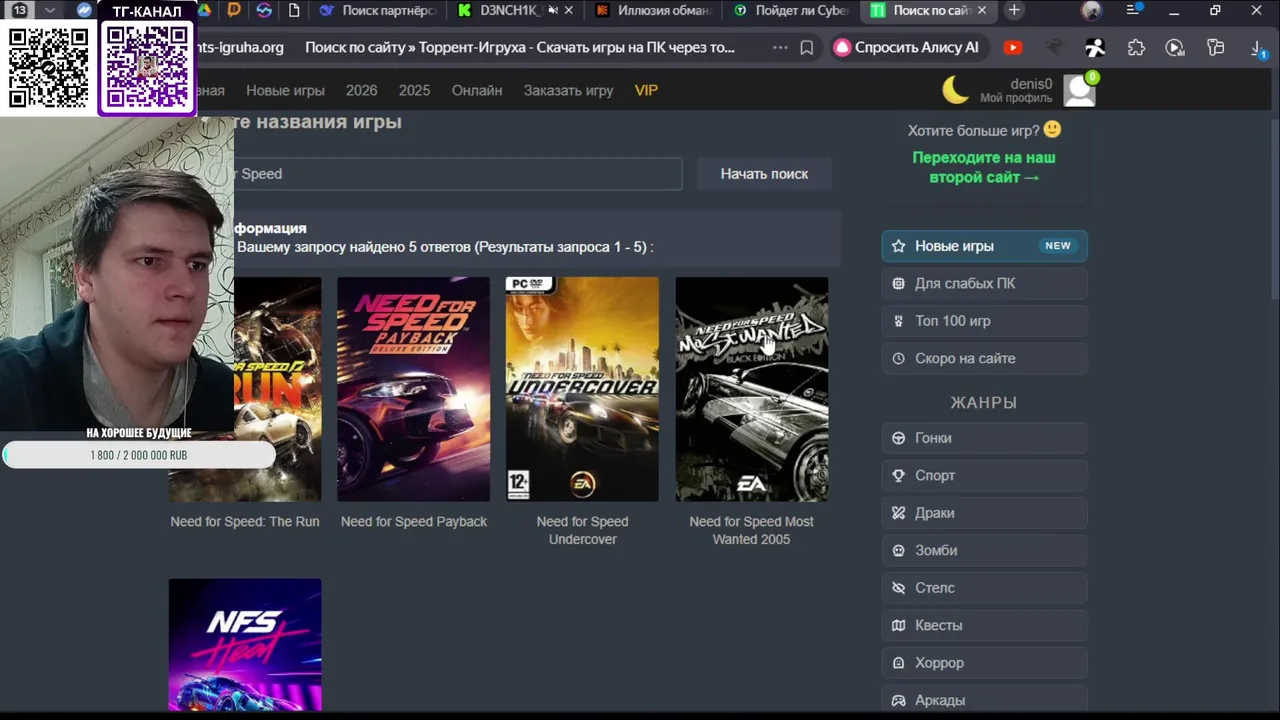Open the Новые игры nav menu item
This screenshot has height=720, width=1280.
[285, 90]
